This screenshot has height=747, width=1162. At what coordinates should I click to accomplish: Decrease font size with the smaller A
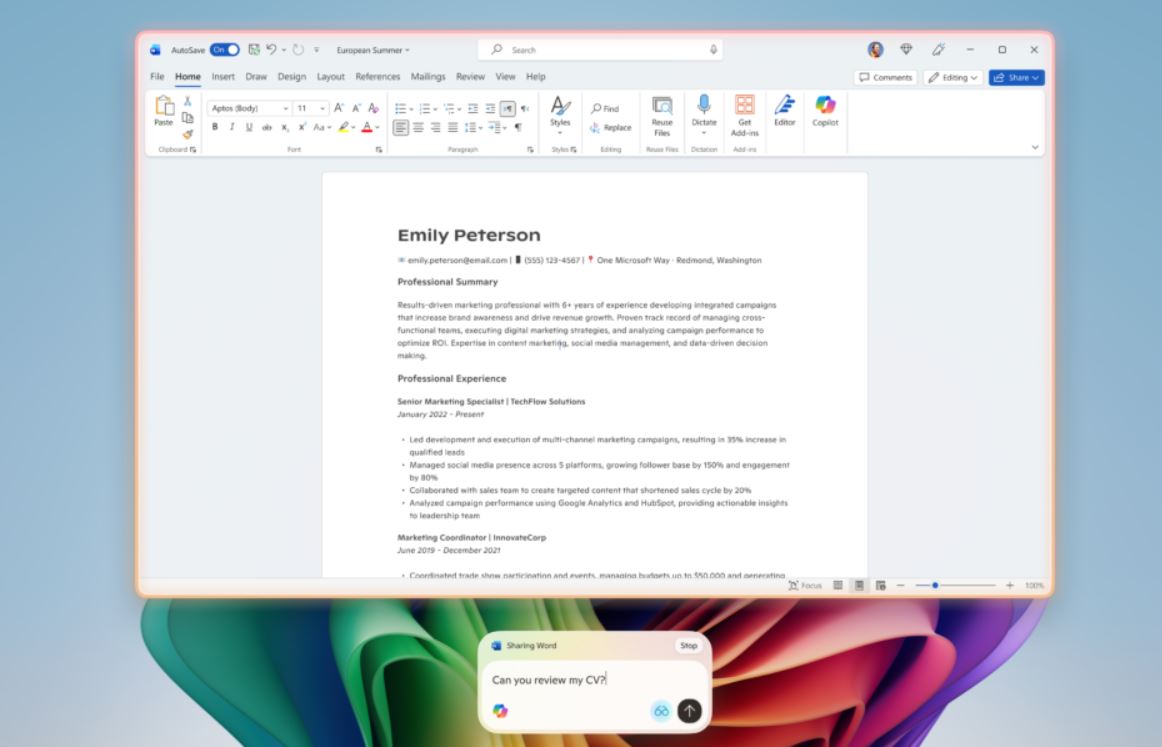click(x=356, y=108)
